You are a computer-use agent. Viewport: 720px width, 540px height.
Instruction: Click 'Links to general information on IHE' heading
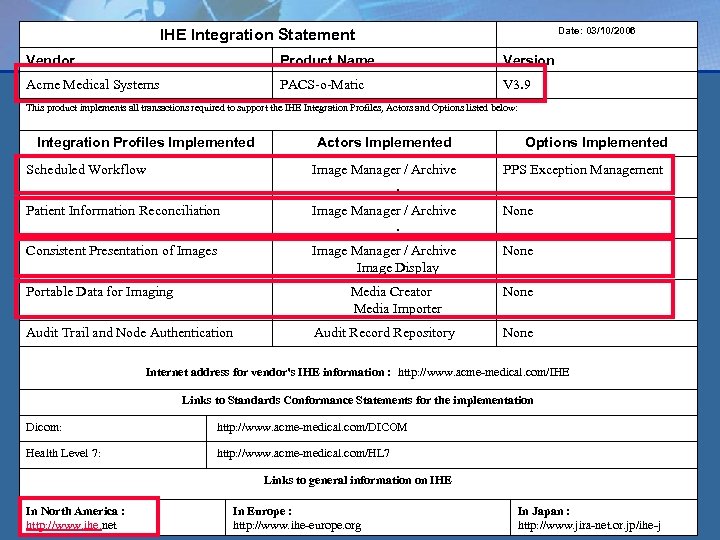point(358,480)
